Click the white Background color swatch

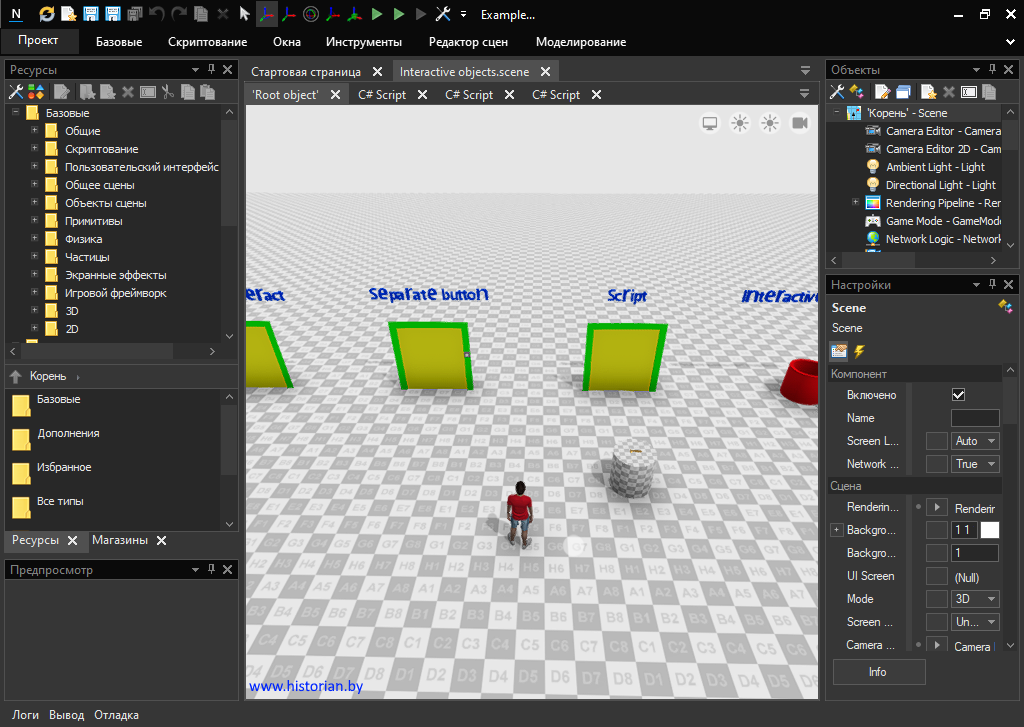[x=989, y=530]
